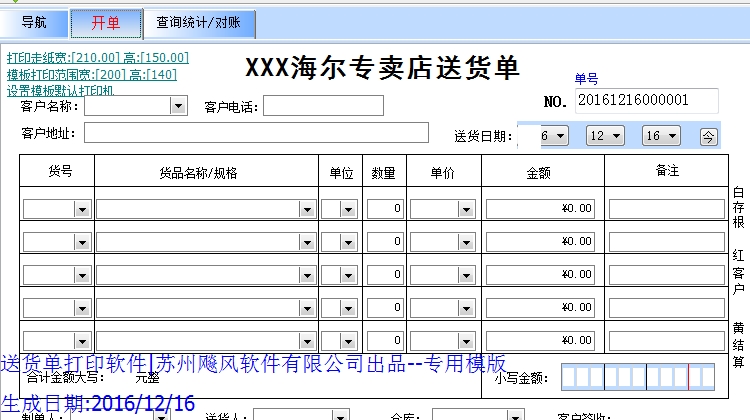Expand 单位 dropdown in fourth row
This screenshot has width=750, height=420.
348,308
